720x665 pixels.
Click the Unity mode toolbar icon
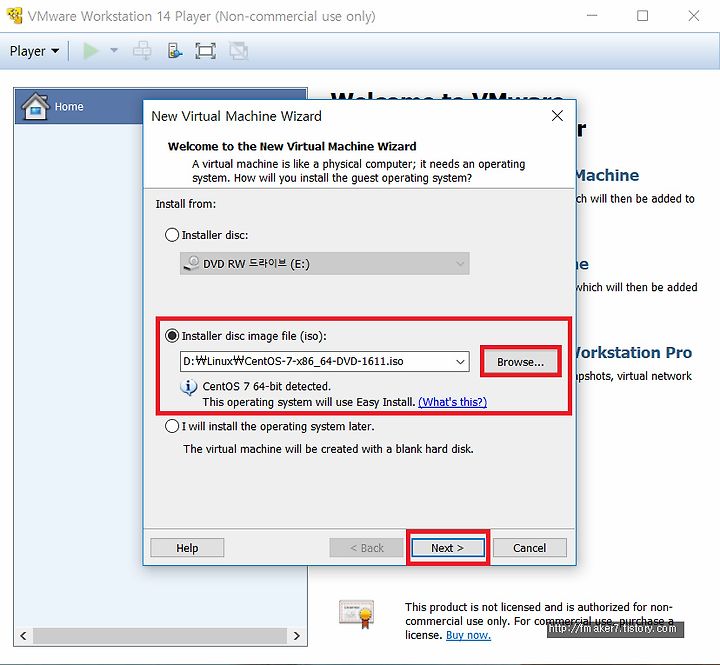238,51
